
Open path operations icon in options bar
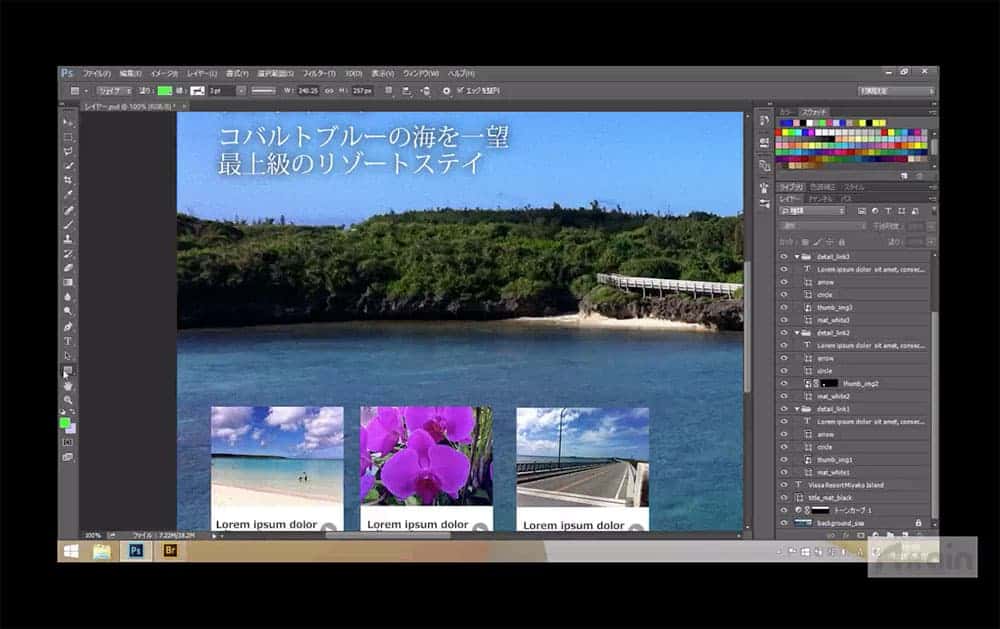388,91
